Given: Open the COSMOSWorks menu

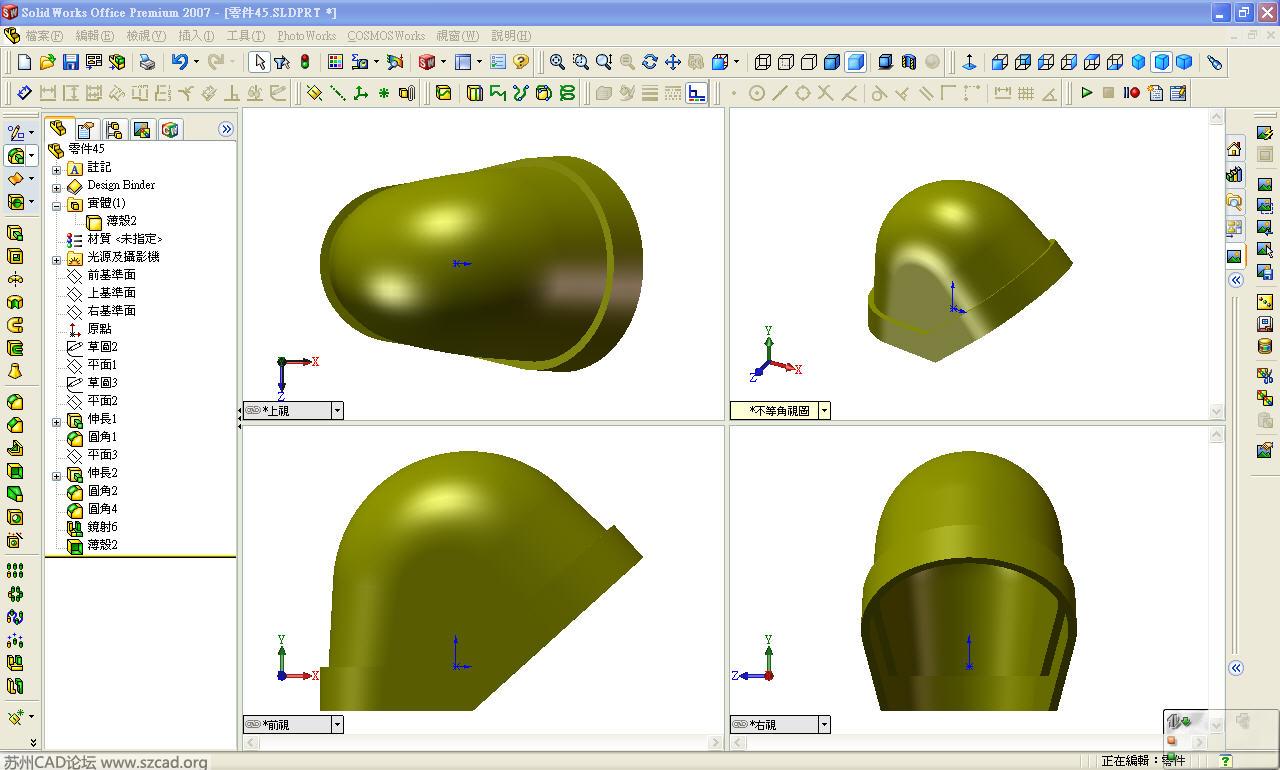Looking at the screenshot, I should pyautogui.click(x=386, y=36).
